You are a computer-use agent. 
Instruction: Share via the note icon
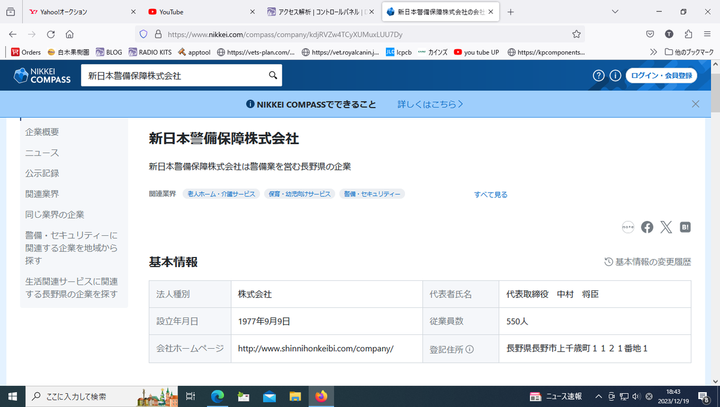(628, 227)
